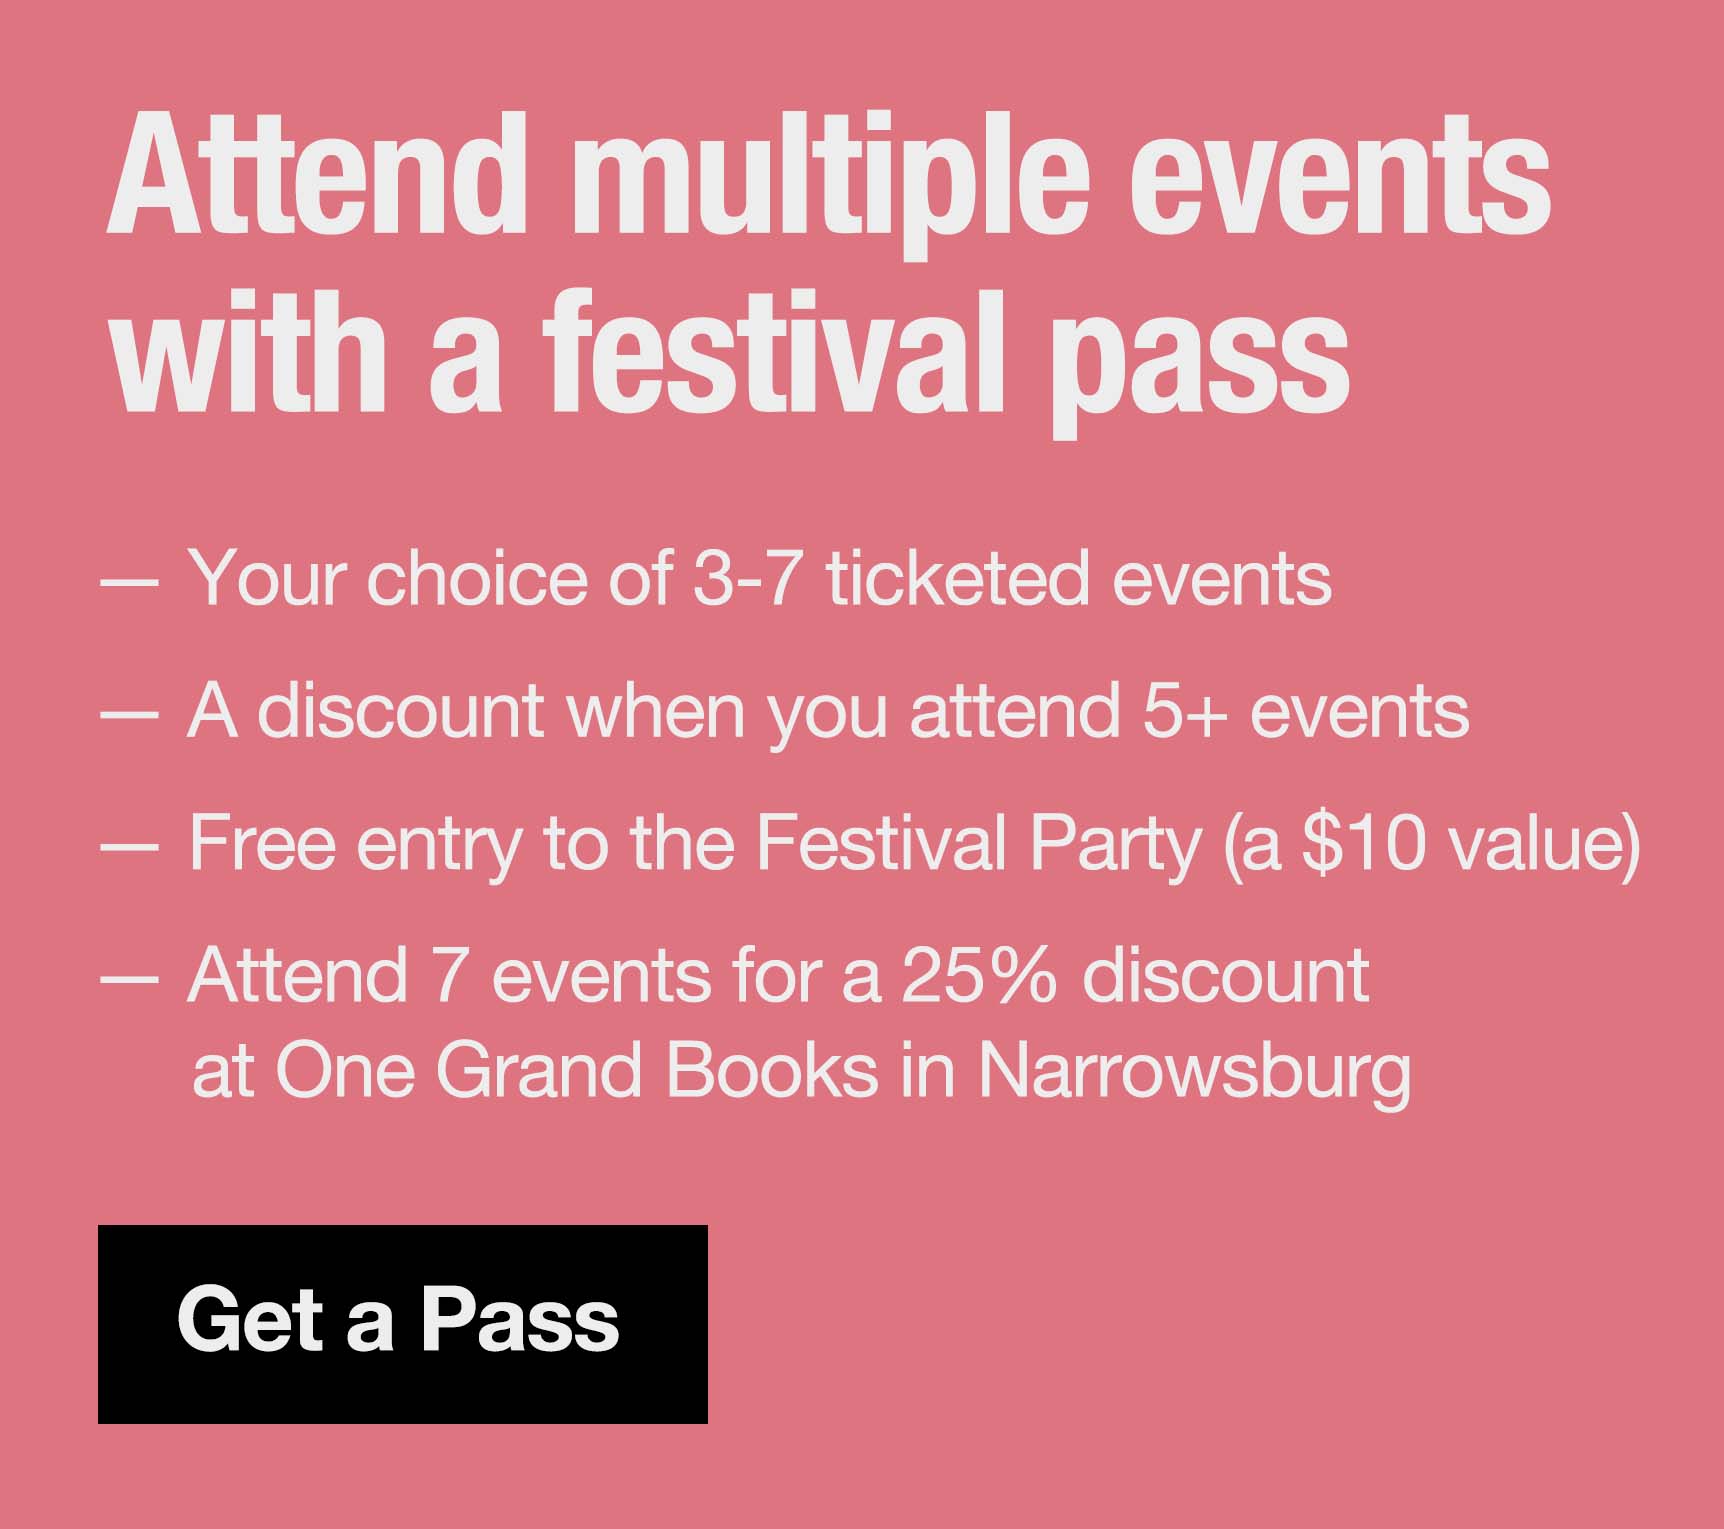Click the dash before "A discount"
This screenshot has width=1724, height=1529.
click(x=130, y=713)
